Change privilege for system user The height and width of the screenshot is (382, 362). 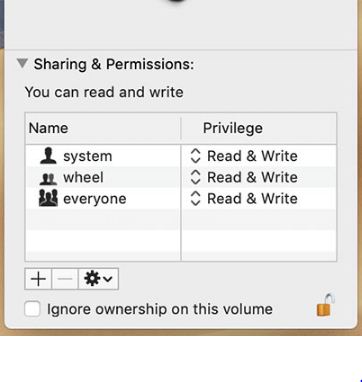244,156
